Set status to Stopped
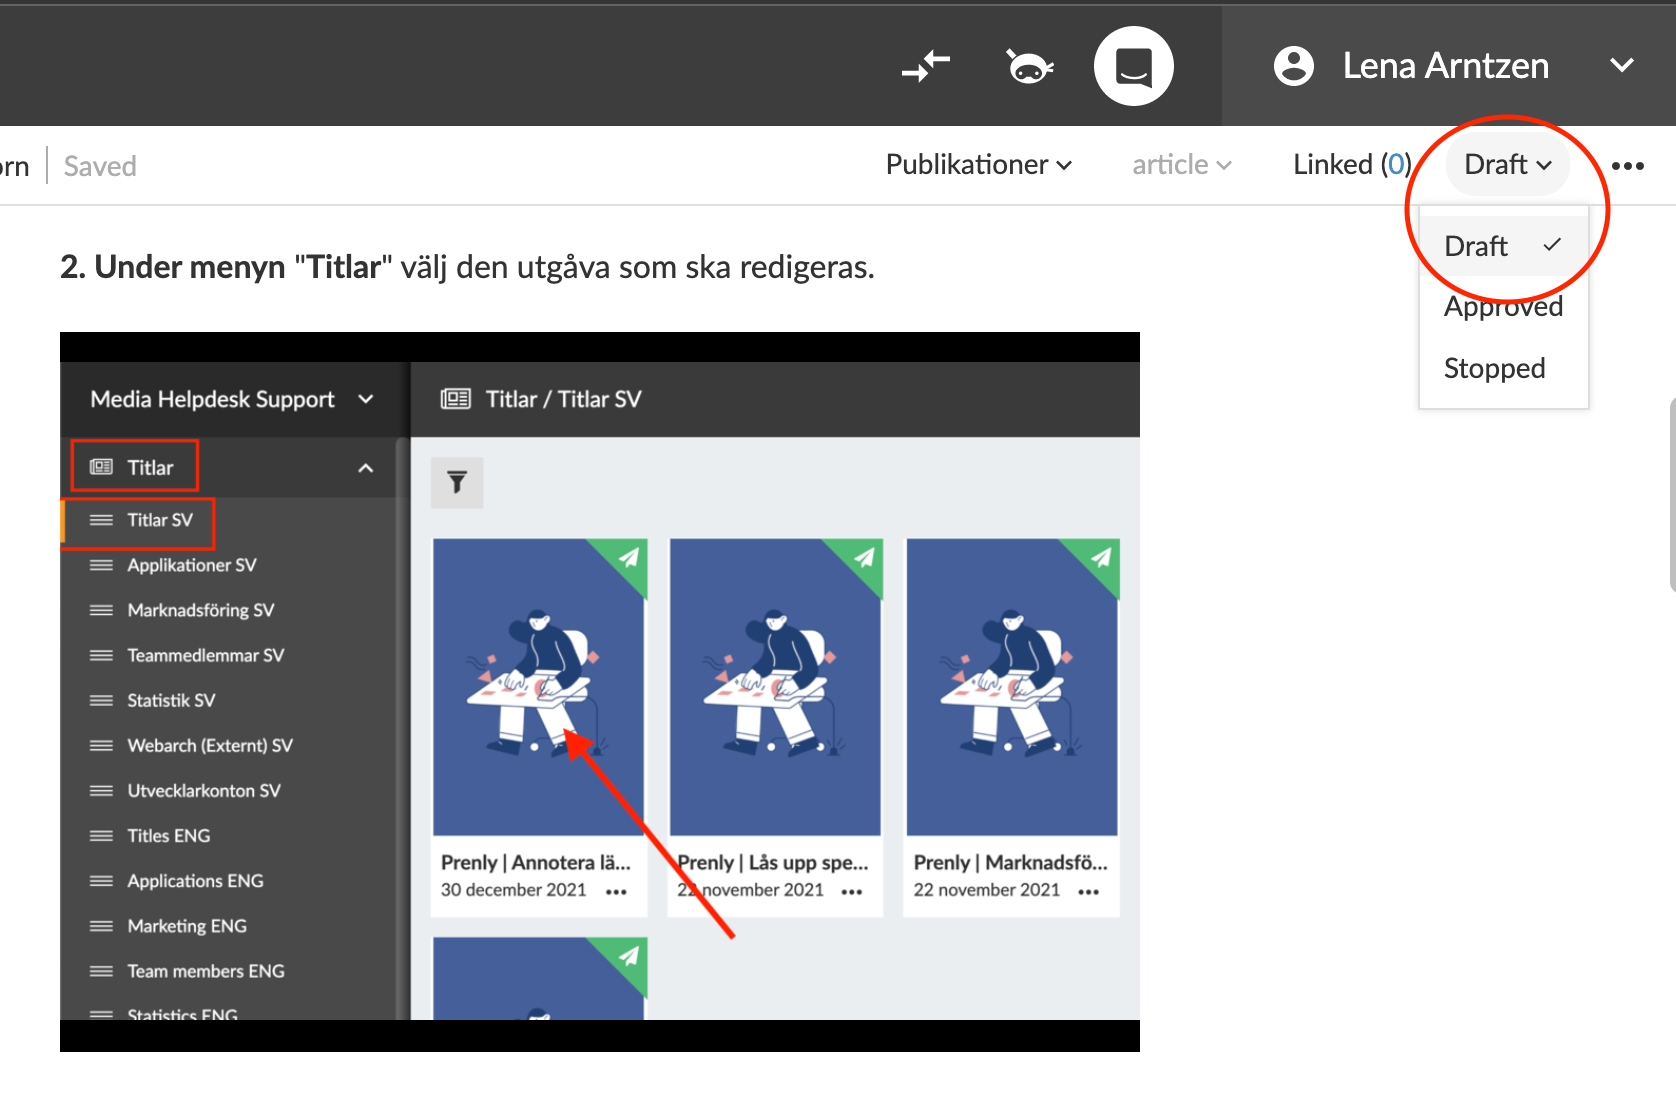This screenshot has width=1676, height=1104. pos(1494,368)
